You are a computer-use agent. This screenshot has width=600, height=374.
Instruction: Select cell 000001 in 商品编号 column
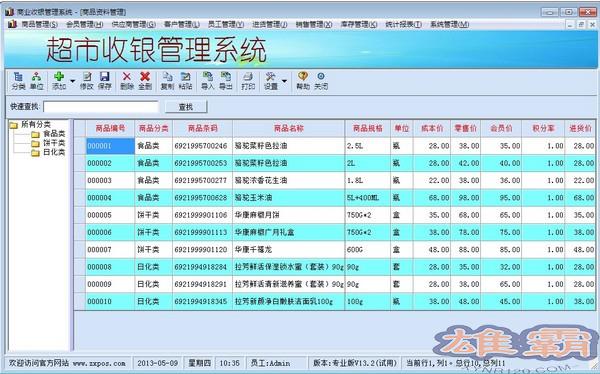[110, 146]
